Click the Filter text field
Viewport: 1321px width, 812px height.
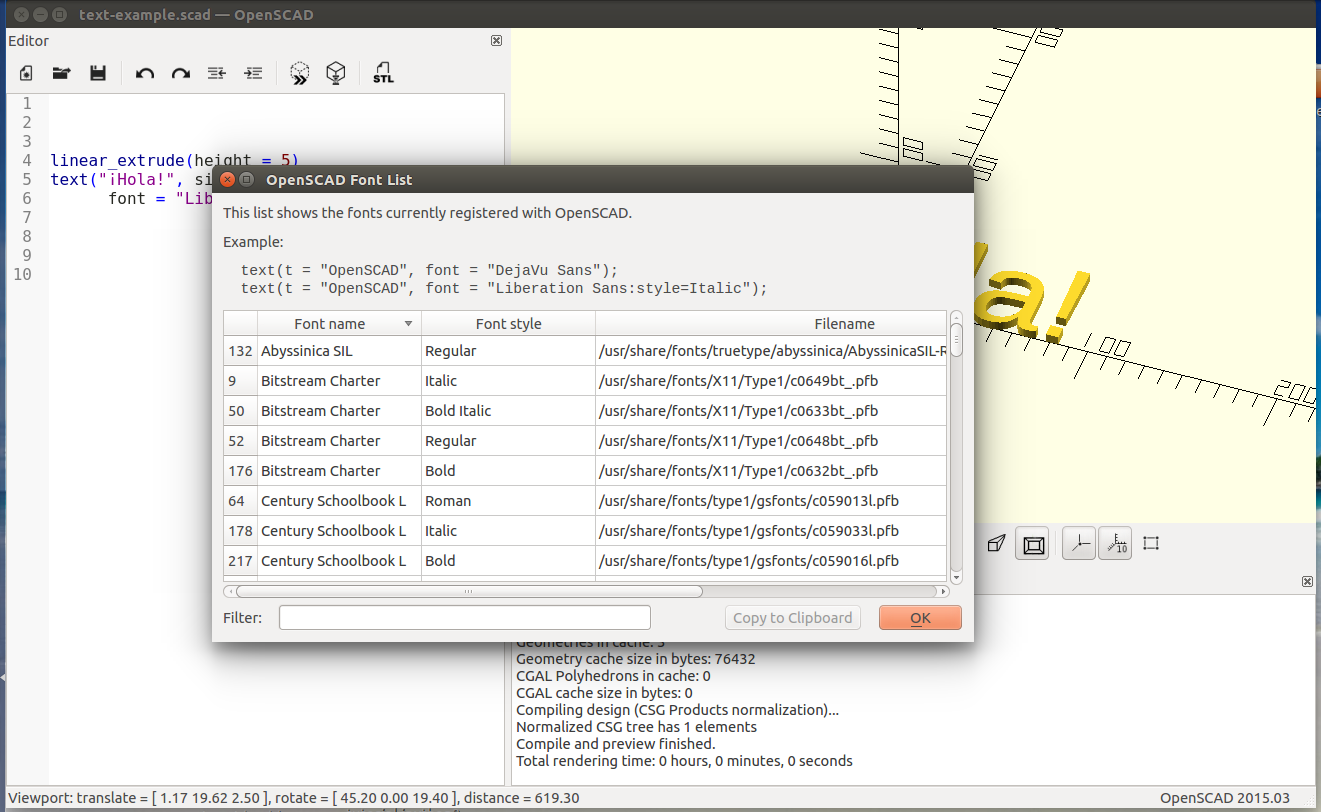[x=464, y=618]
